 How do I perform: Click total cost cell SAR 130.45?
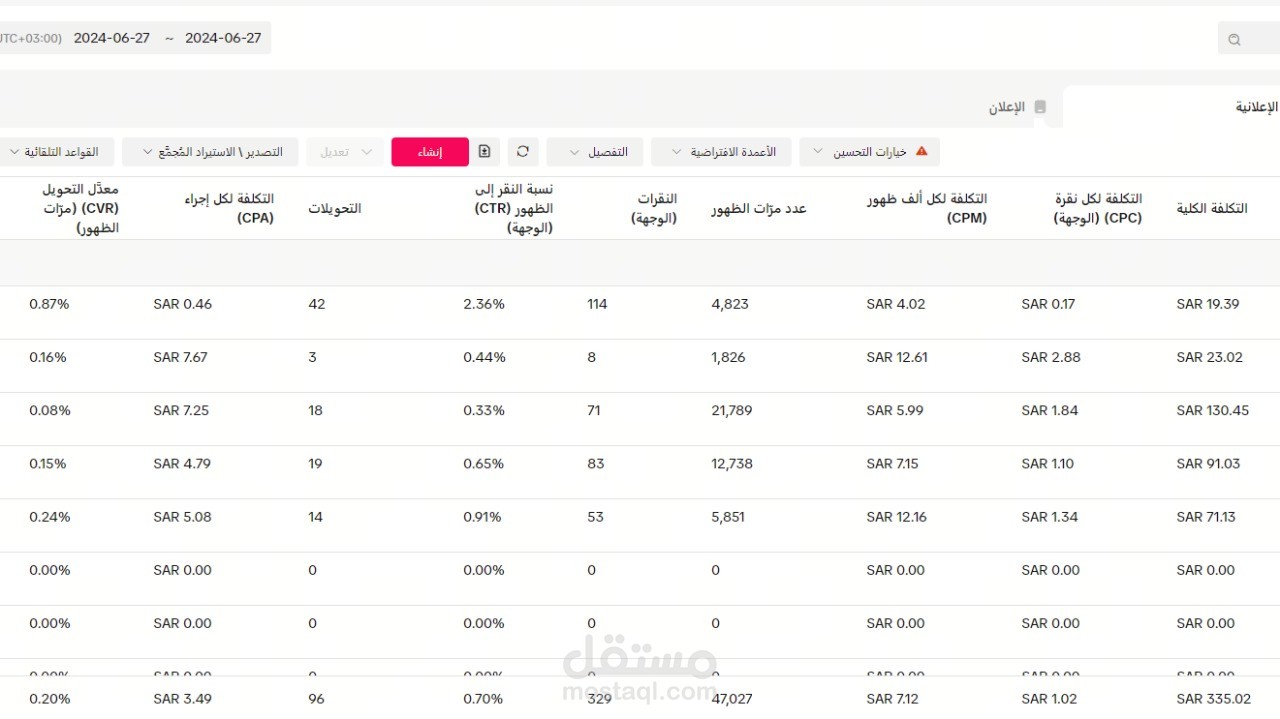1213,410
